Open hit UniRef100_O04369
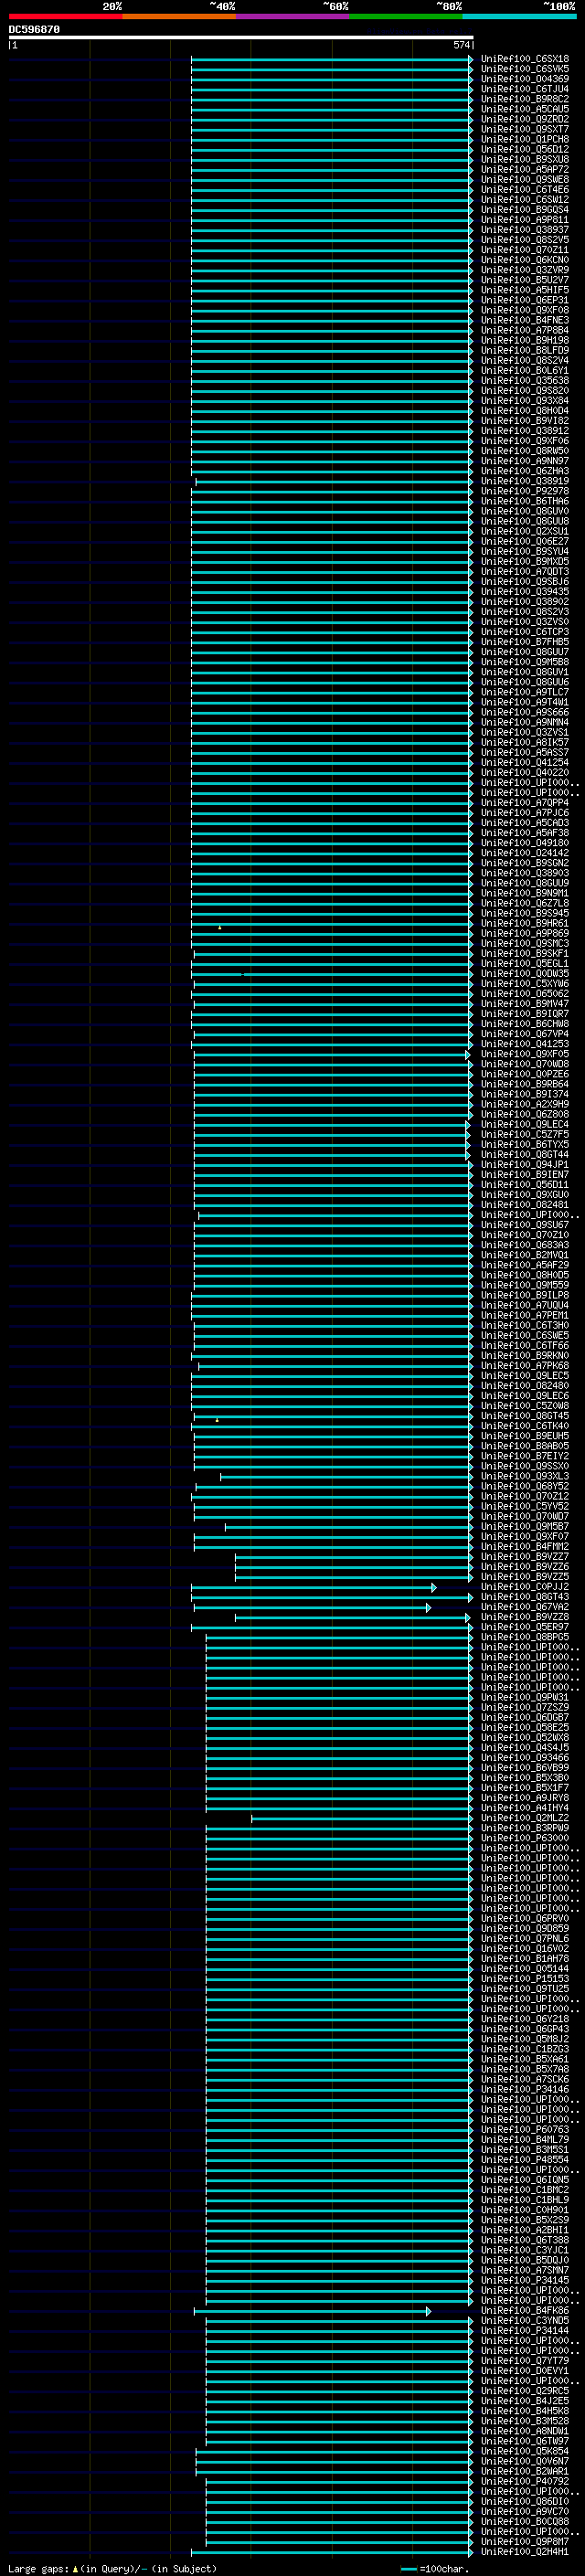Screen dimensions: 585x2576 (x=525, y=79)
